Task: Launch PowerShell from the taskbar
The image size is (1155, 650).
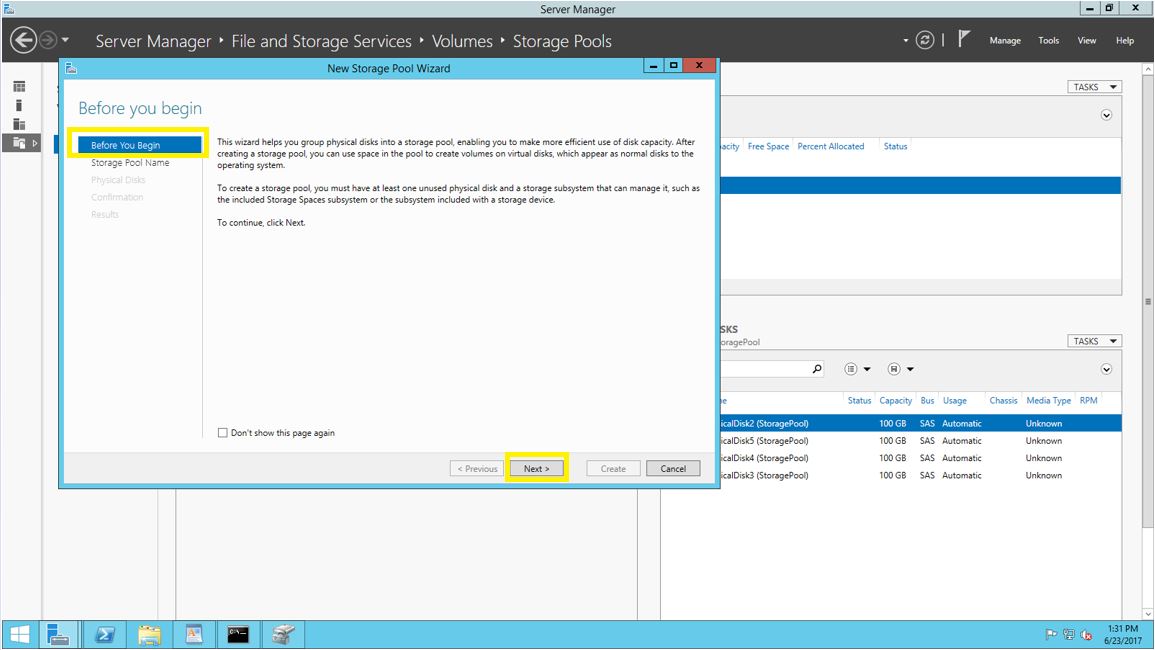Action: click(104, 634)
